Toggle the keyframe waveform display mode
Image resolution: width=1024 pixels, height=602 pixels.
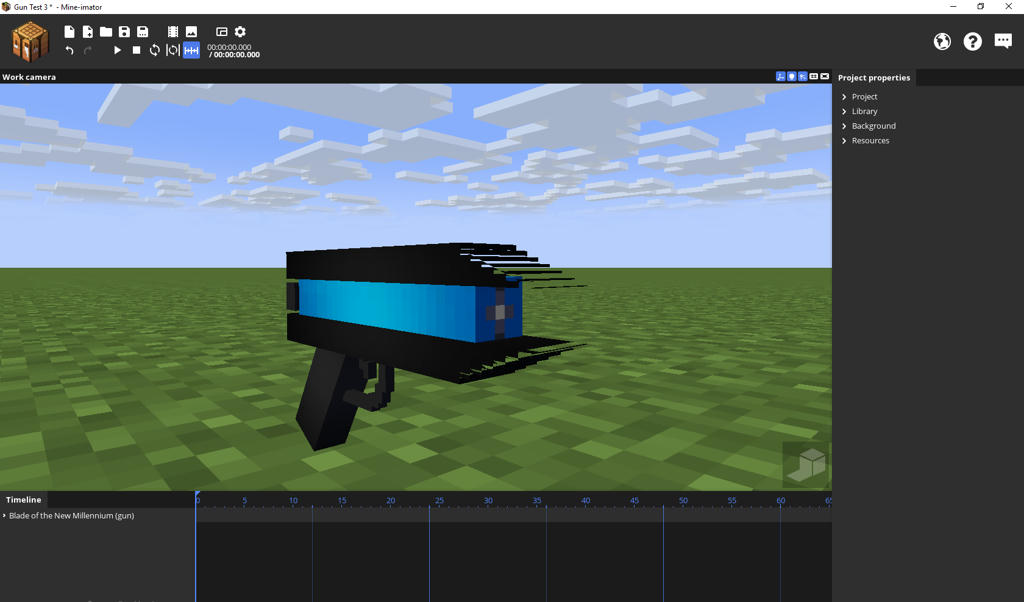(189, 49)
